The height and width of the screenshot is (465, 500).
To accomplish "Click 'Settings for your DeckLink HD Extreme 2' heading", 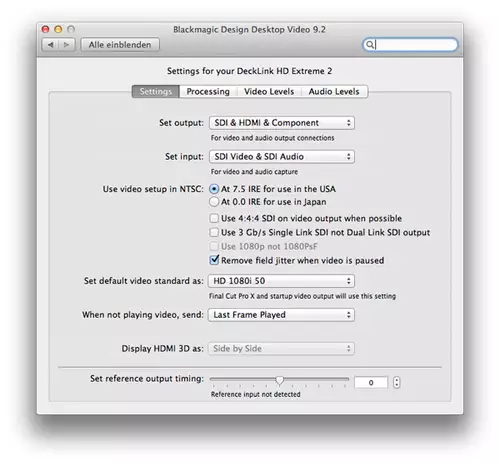I will point(249,71).
